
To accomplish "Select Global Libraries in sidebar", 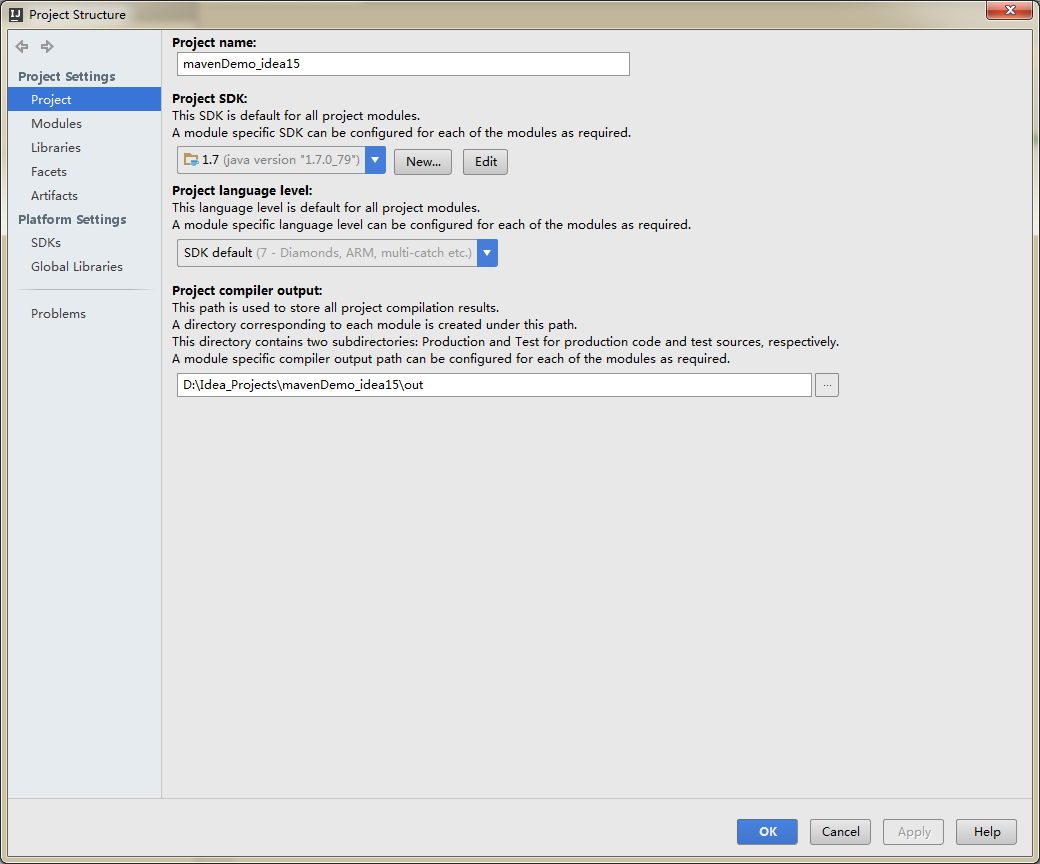I will click(x=77, y=267).
